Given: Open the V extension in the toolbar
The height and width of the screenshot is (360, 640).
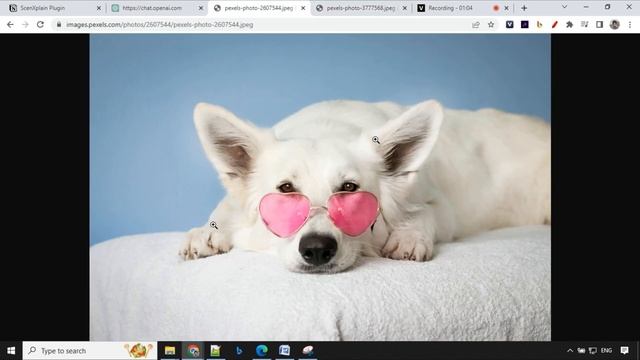Looking at the screenshot, I should 509,25.
